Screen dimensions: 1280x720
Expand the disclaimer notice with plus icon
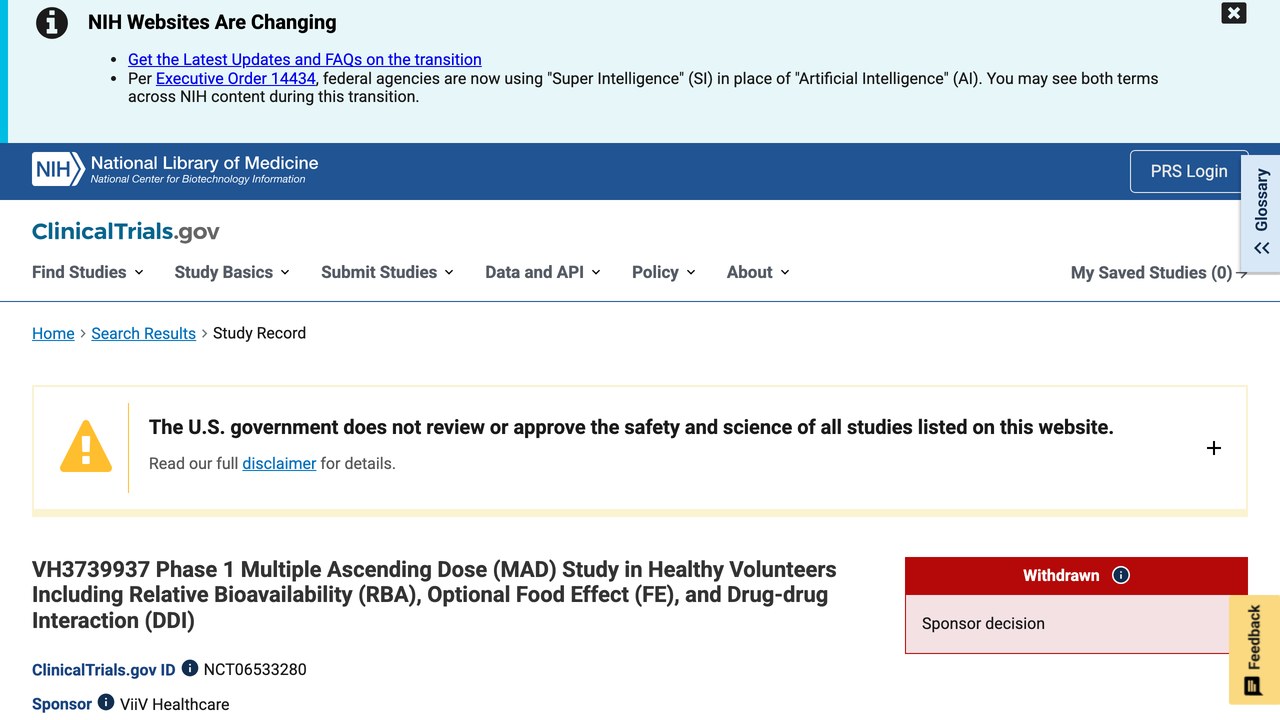(1214, 448)
